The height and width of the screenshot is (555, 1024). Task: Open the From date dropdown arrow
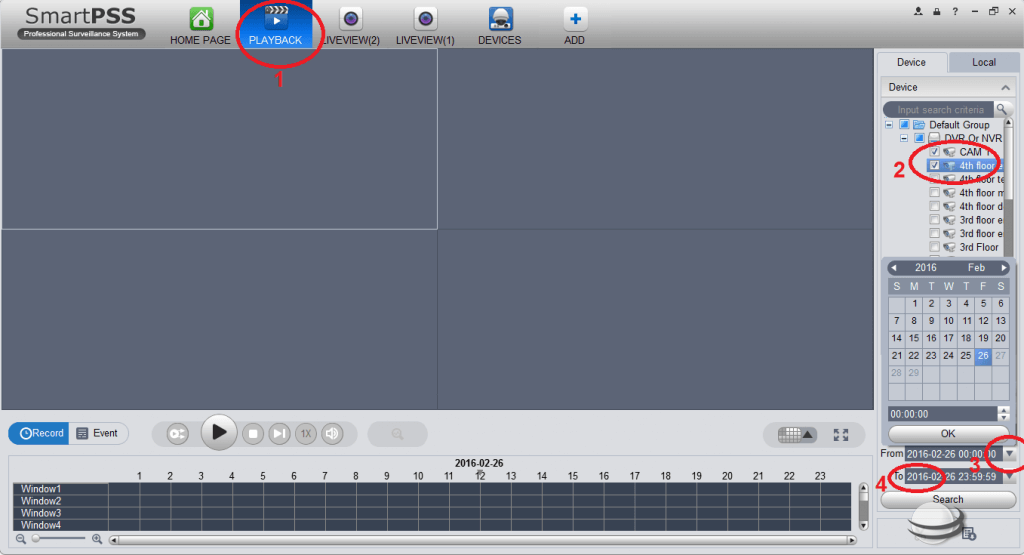click(x=1010, y=454)
